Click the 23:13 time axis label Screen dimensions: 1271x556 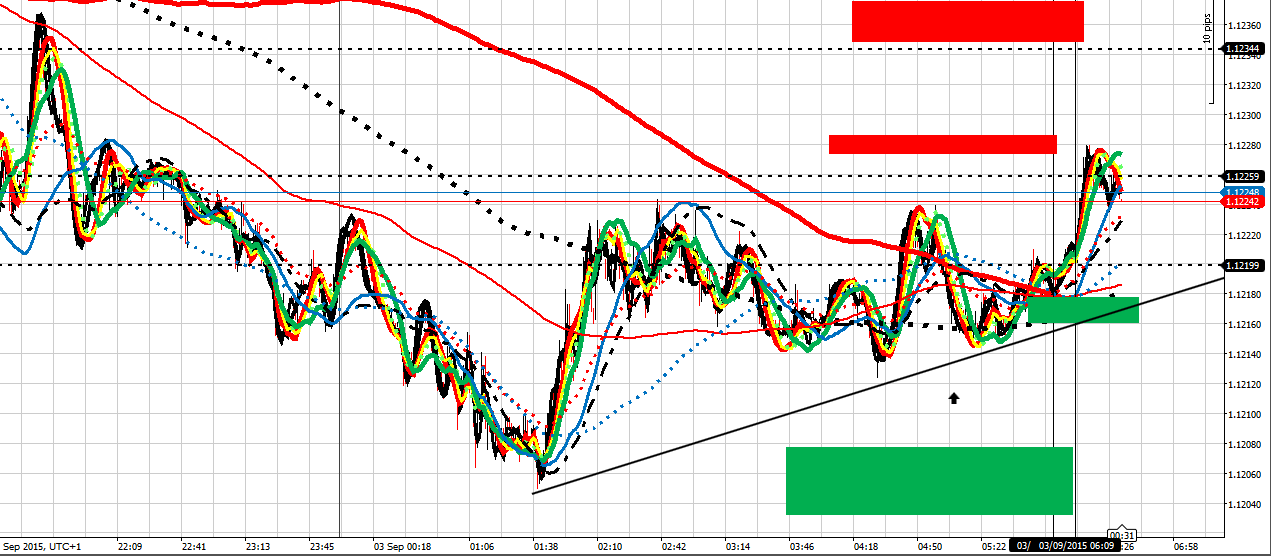258,547
